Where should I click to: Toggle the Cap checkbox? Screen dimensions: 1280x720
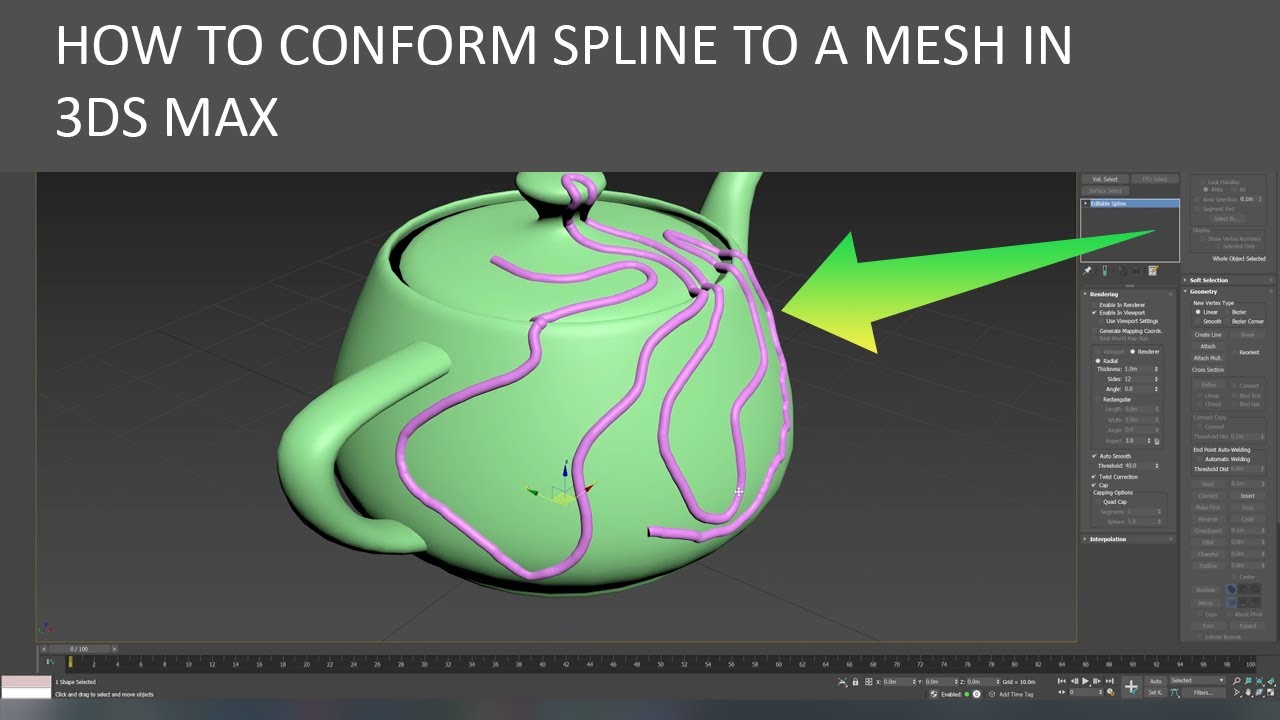[1094, 485]
